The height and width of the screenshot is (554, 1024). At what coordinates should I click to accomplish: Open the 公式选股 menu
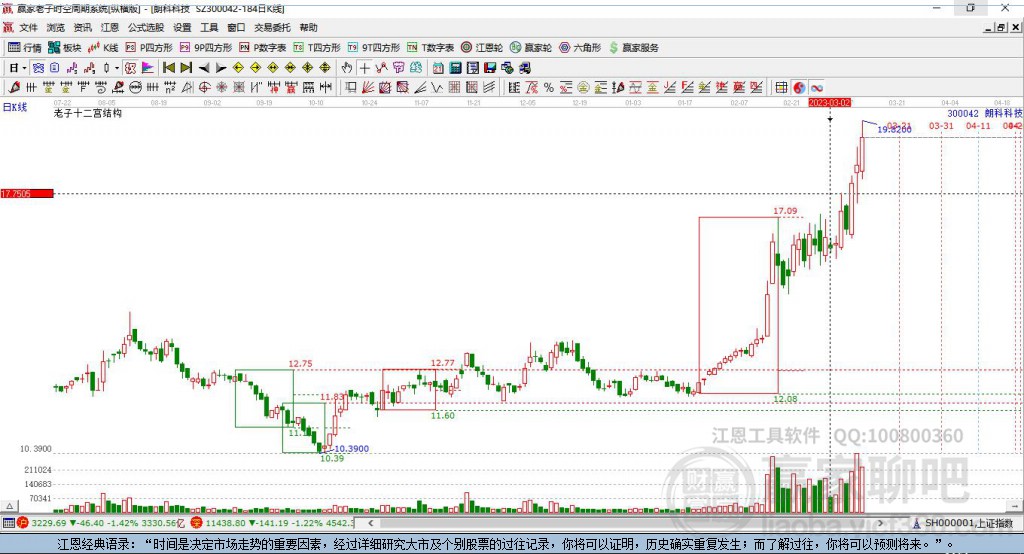146,27
